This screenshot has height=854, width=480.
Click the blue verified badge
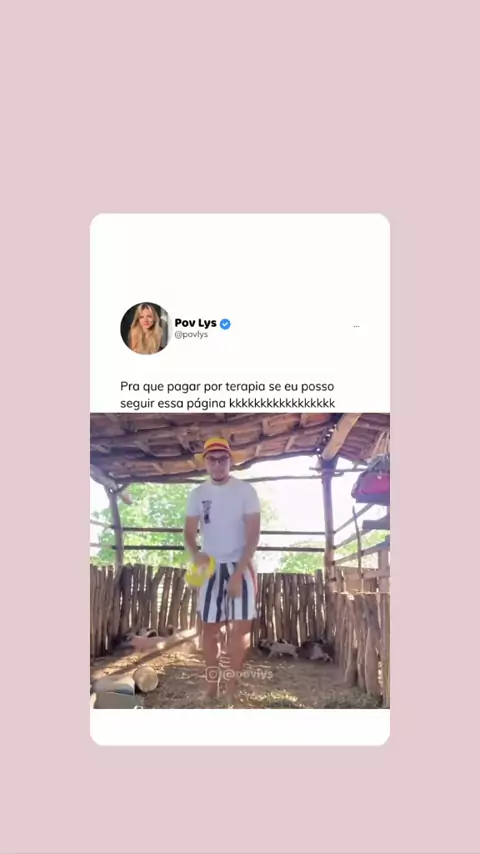[225, 324]
